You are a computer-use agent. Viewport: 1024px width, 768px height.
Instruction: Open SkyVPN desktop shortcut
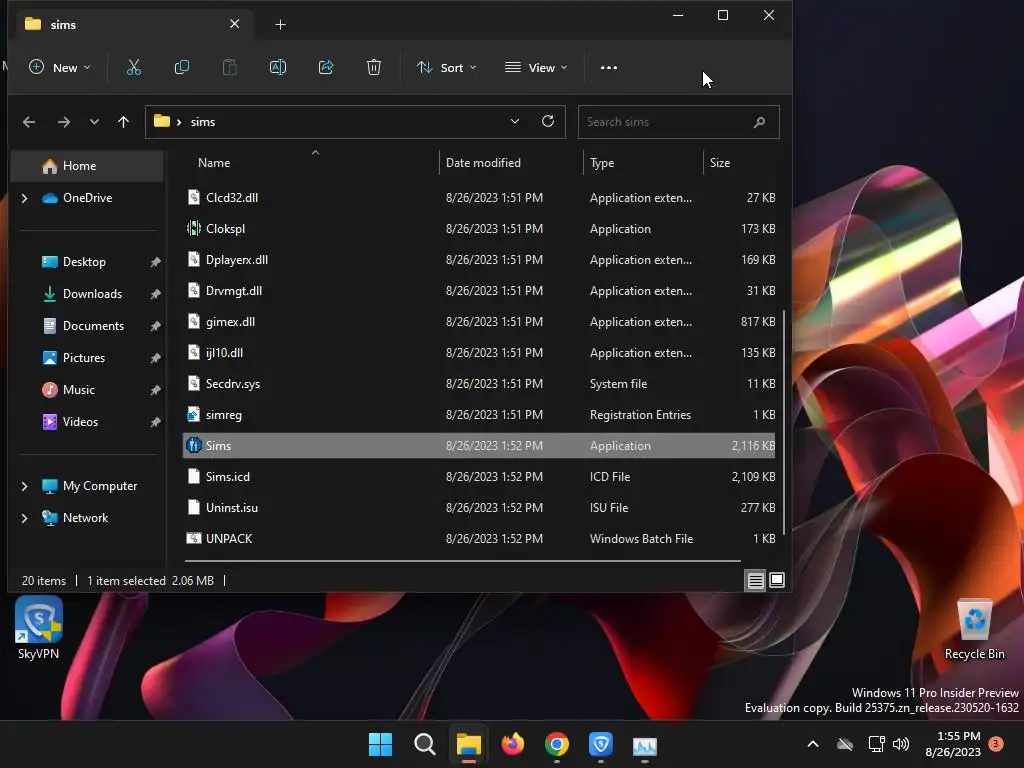[x=39, y=628]
